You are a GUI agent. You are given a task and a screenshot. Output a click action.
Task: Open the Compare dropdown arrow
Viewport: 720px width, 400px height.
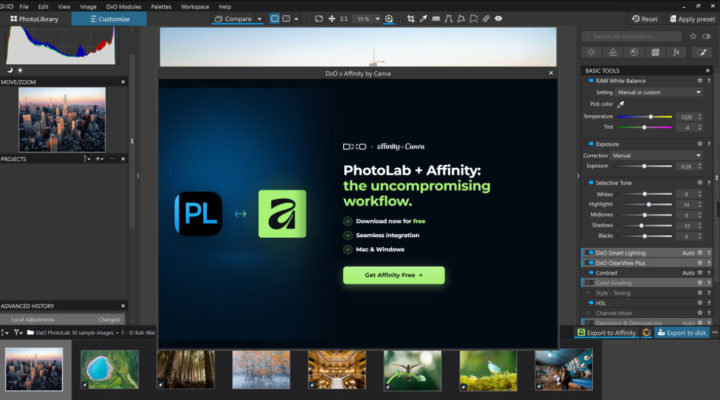tap(259, 19)
